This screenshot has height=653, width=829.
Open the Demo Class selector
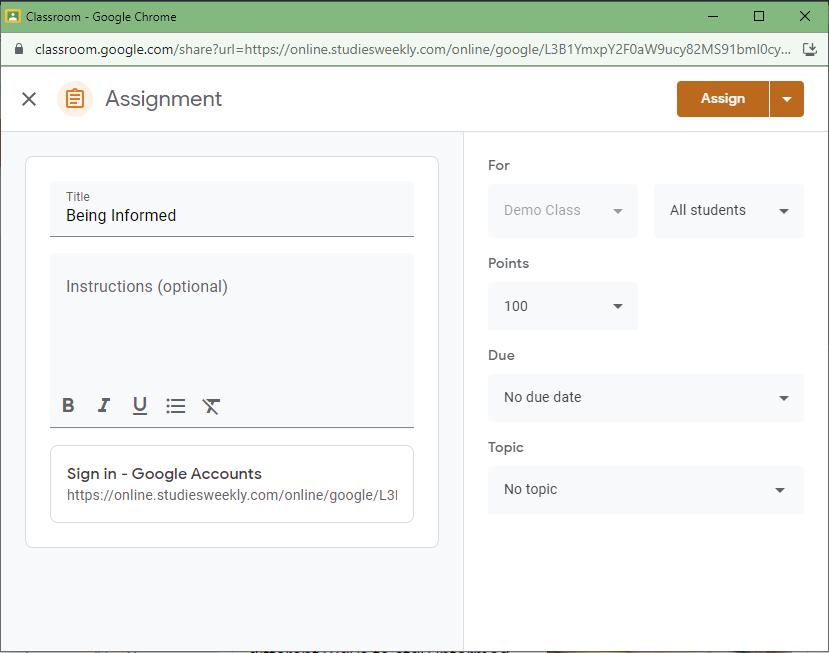(x=562, y=210)
